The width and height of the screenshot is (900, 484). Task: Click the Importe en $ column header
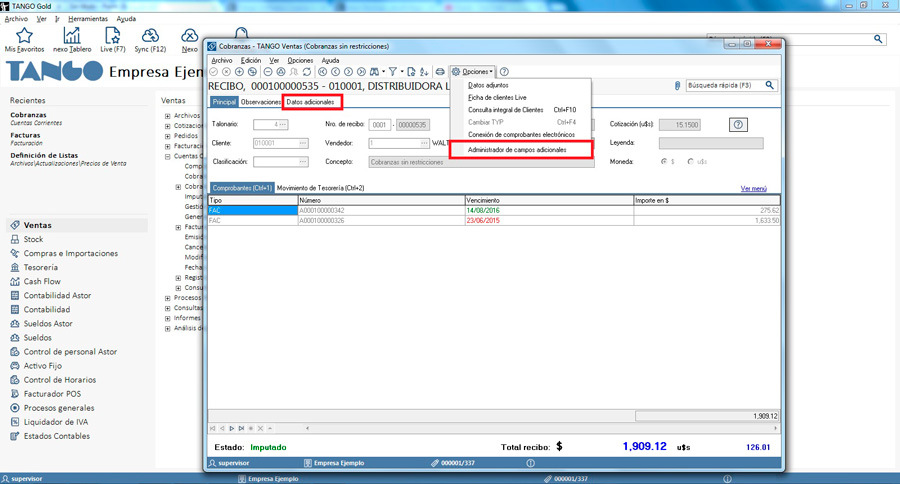(707, 200)
